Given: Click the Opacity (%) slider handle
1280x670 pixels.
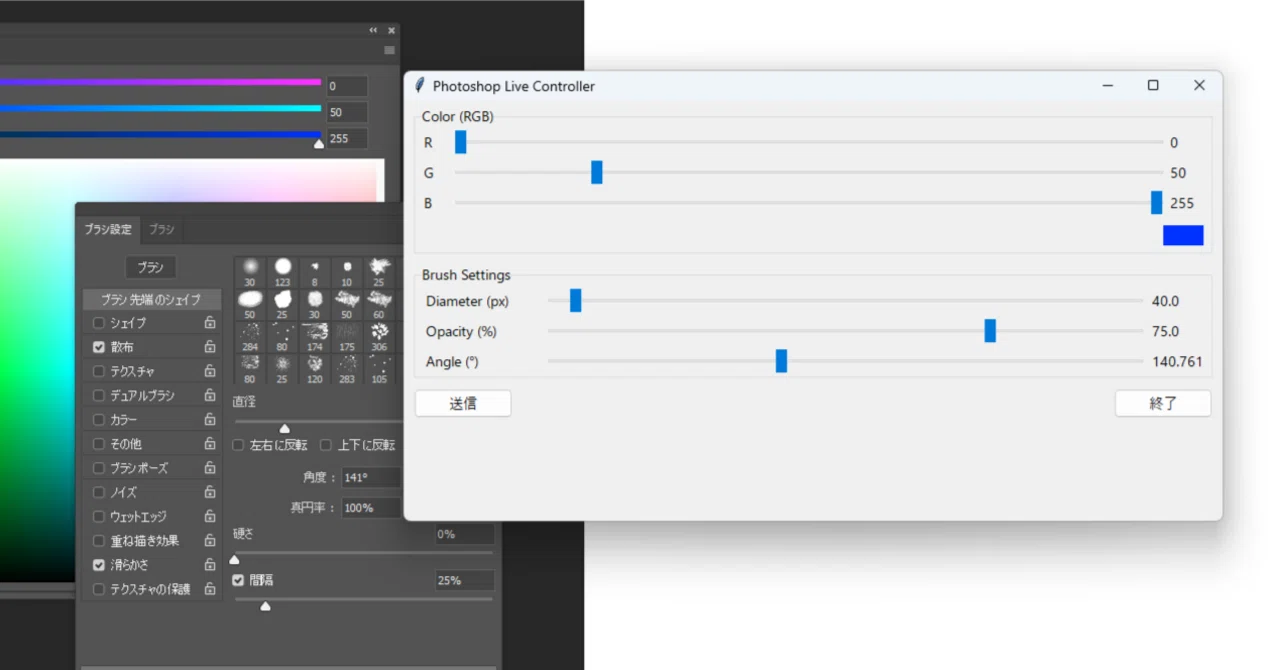Looking at the screenshot, I should 990,330.
